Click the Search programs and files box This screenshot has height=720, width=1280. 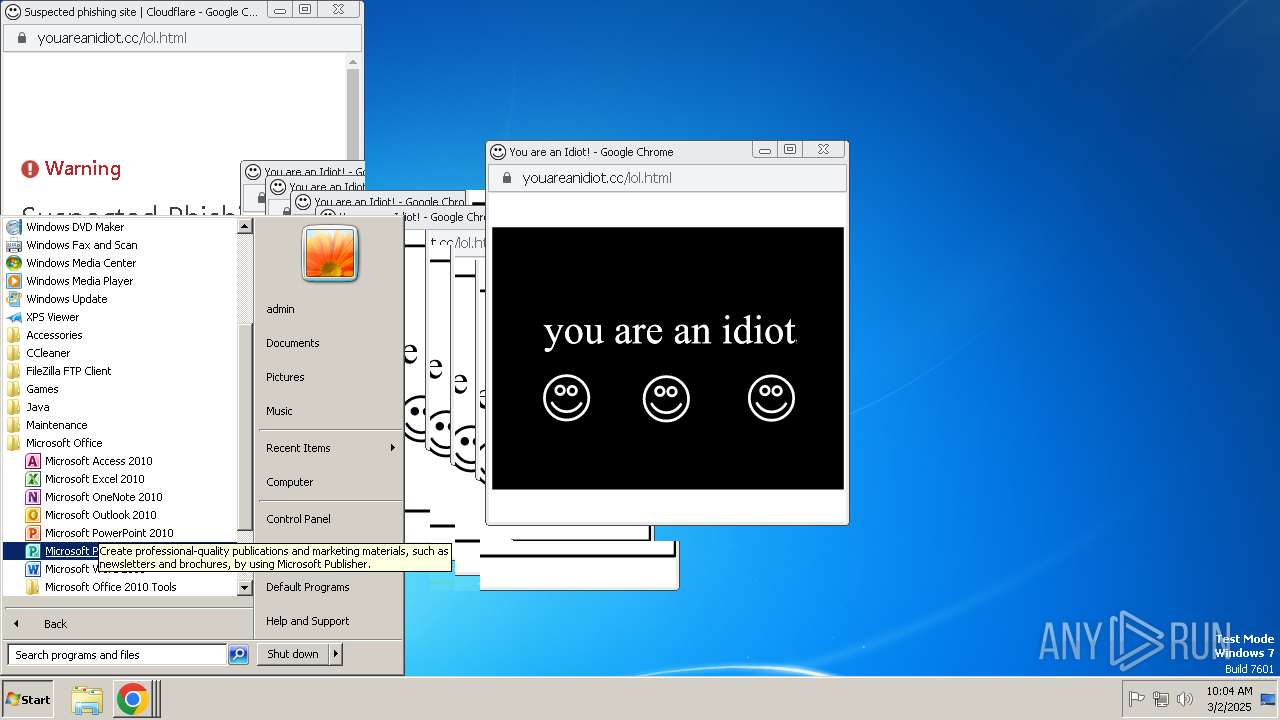[117, 655]
